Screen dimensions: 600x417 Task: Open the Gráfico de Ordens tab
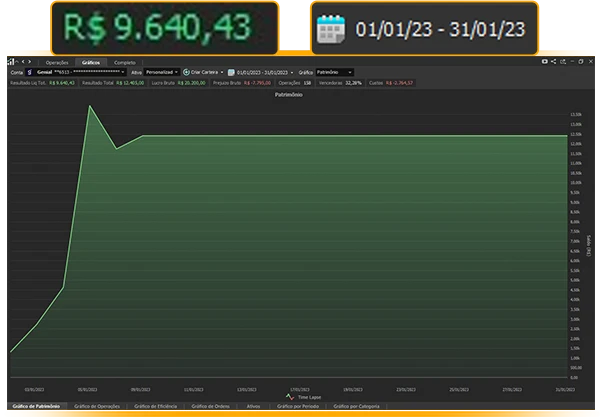click(x=210, y=406)
